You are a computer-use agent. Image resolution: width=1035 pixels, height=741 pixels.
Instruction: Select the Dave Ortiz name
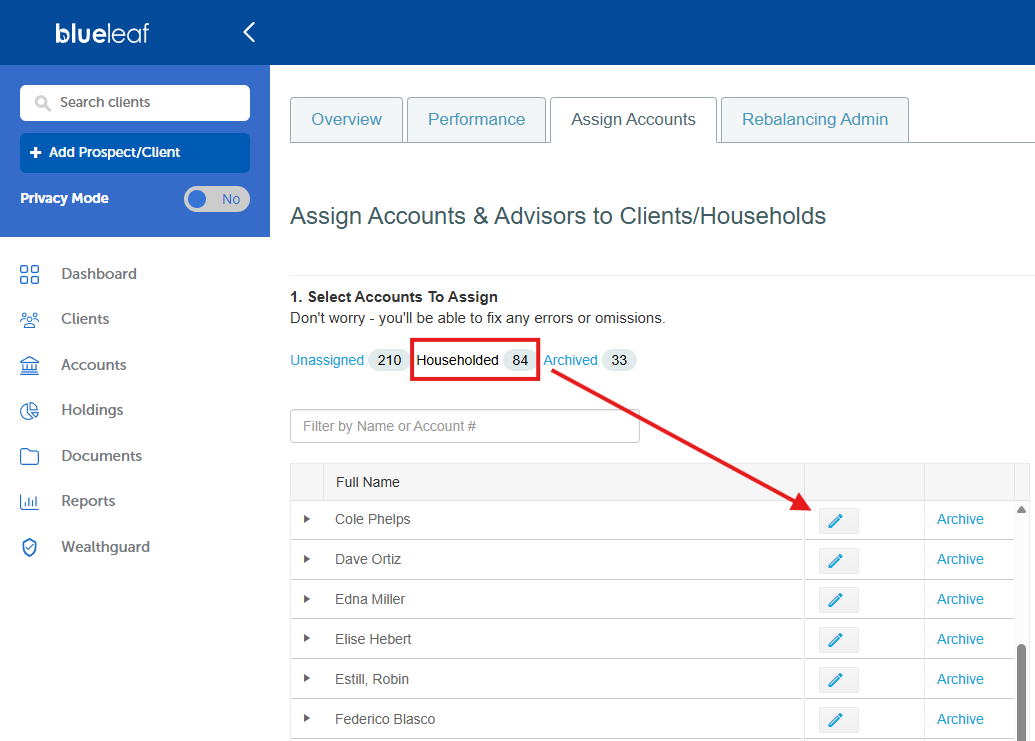[368, 559]
